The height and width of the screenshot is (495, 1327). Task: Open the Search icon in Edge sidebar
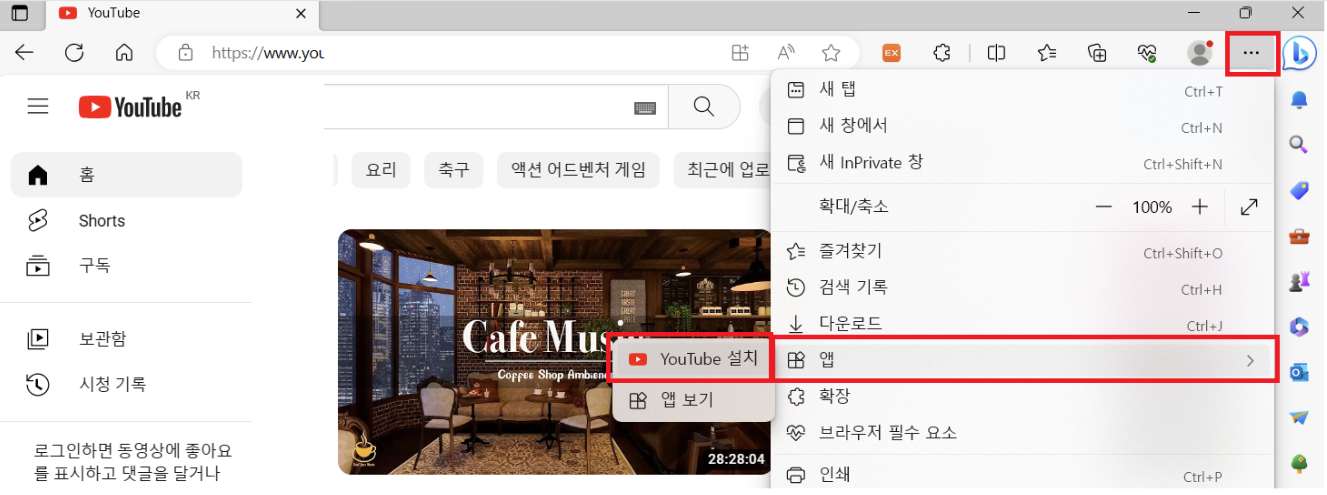[x=1299, y=145]
